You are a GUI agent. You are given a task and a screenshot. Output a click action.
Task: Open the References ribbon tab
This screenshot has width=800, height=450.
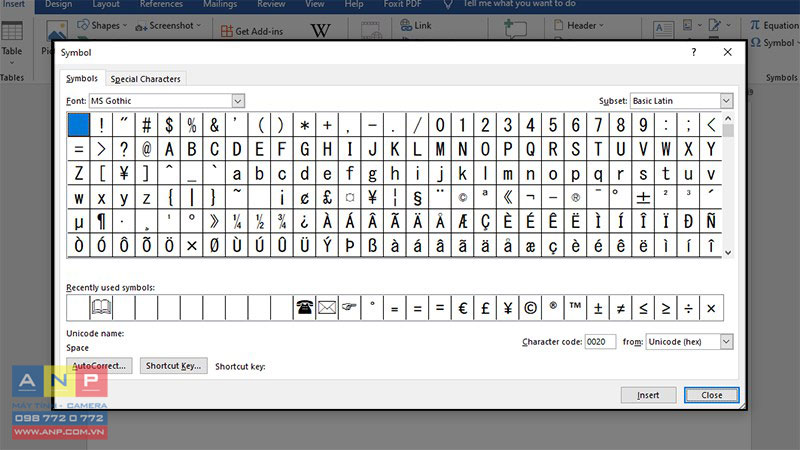(161, 4)
